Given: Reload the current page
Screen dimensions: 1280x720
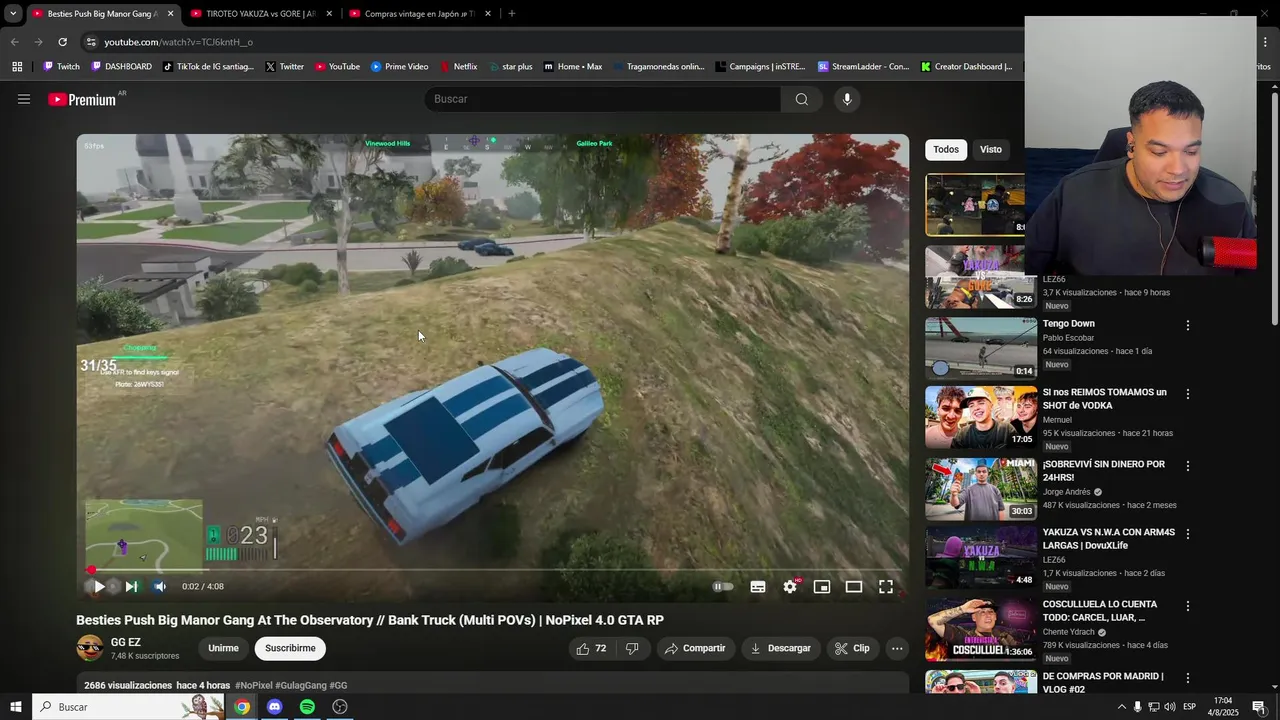Looking at the screenshot, I should (62, 42).
